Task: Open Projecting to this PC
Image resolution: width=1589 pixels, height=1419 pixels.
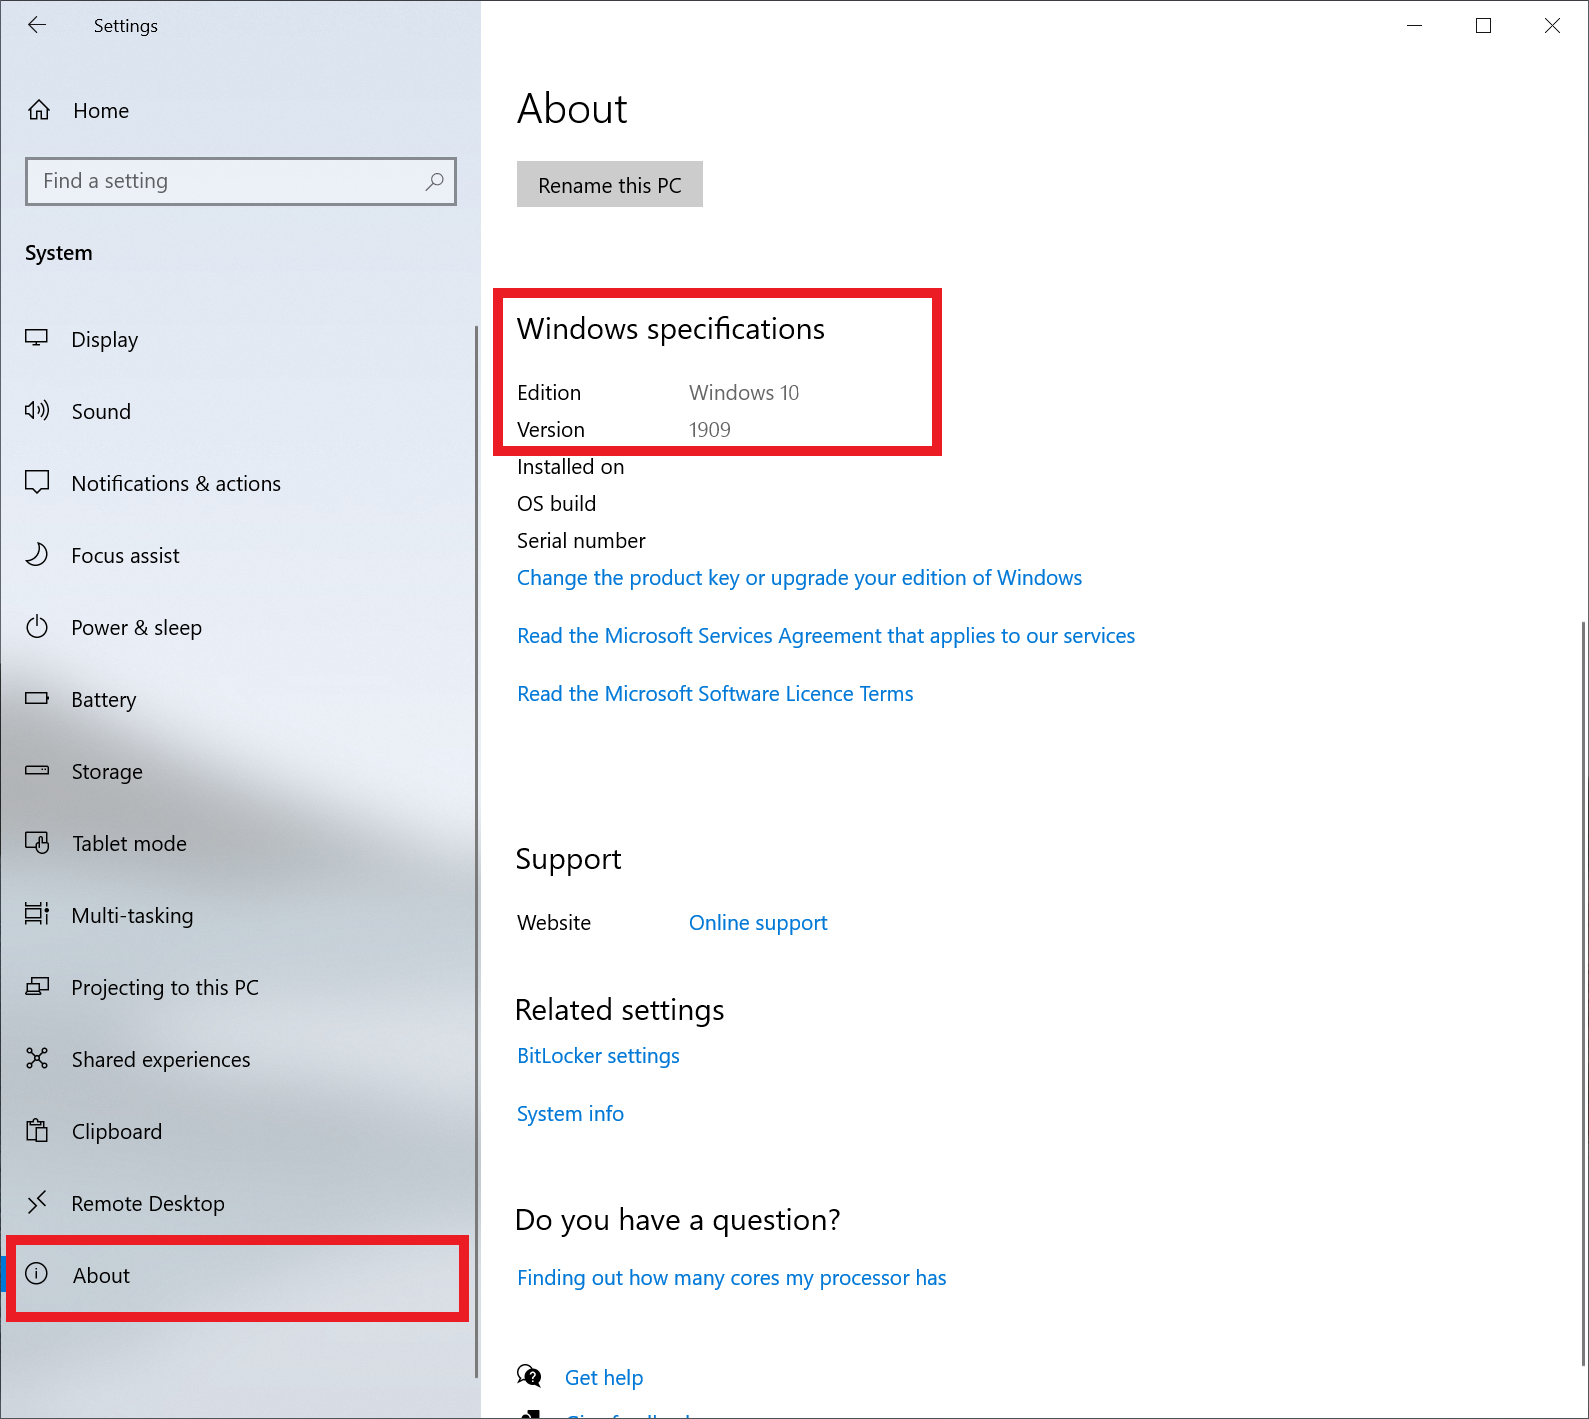Action: click(x=238, y=987)
